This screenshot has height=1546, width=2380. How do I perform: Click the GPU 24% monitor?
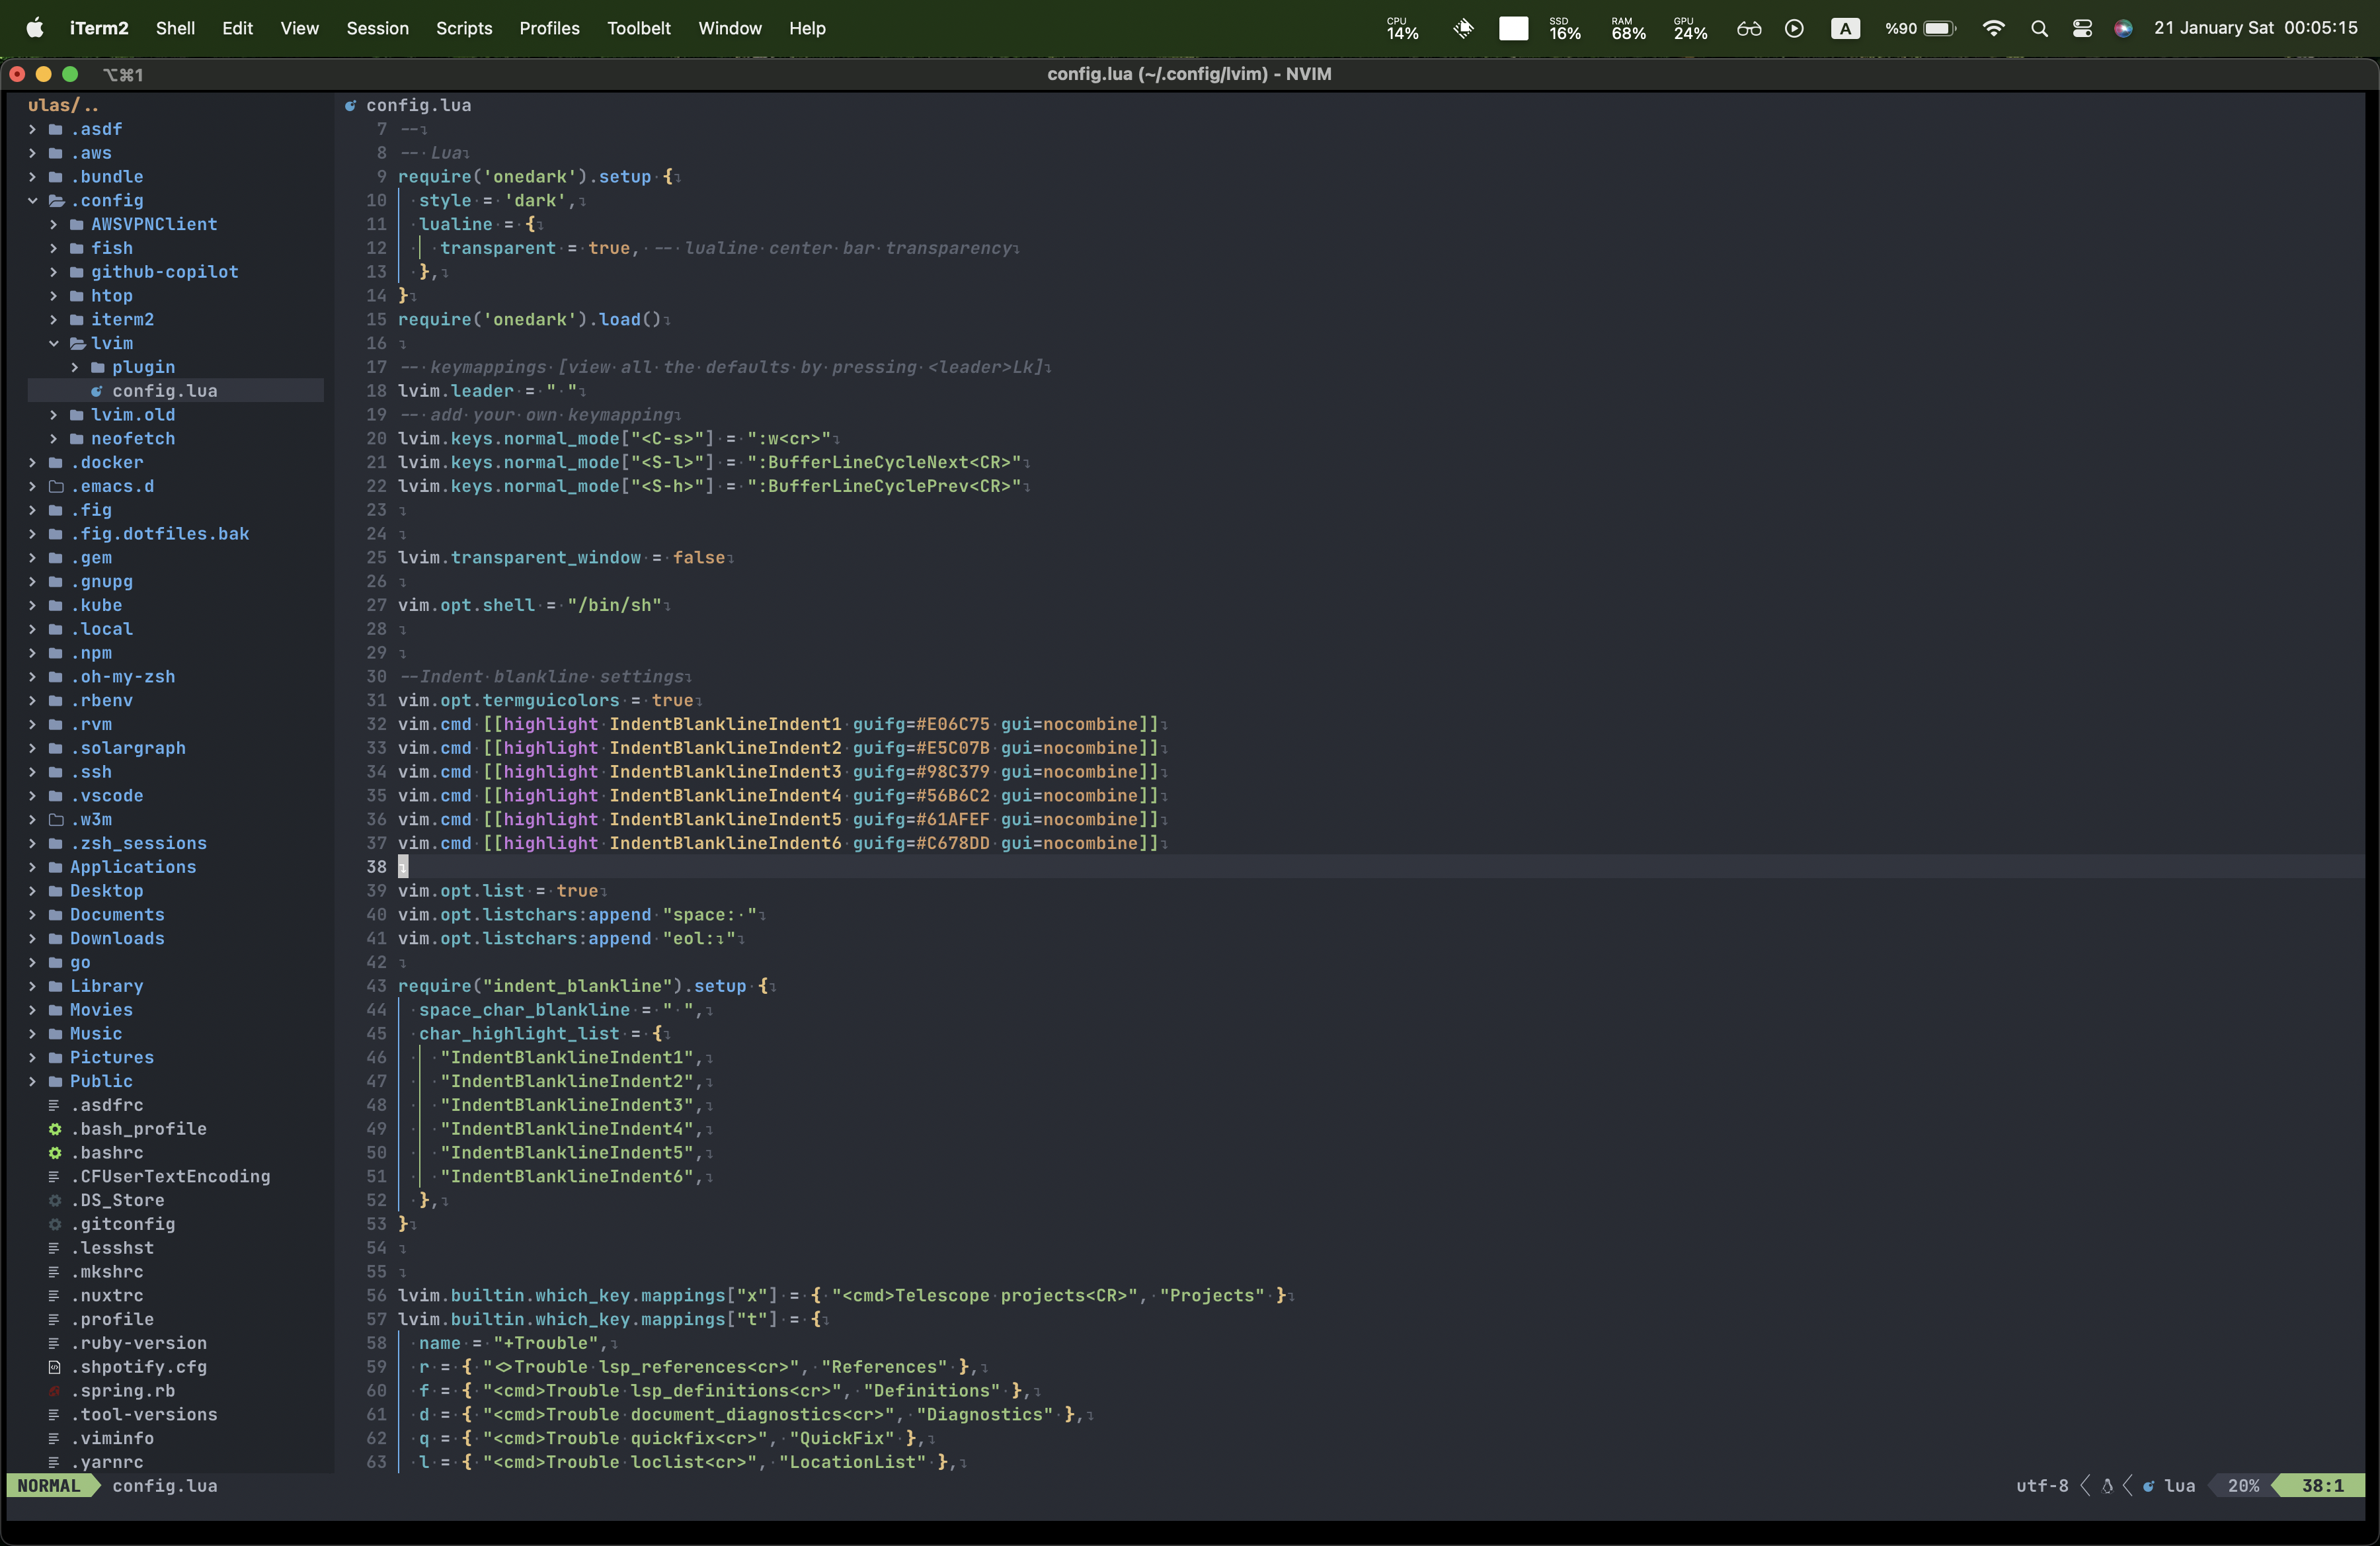coord(1690,28)
